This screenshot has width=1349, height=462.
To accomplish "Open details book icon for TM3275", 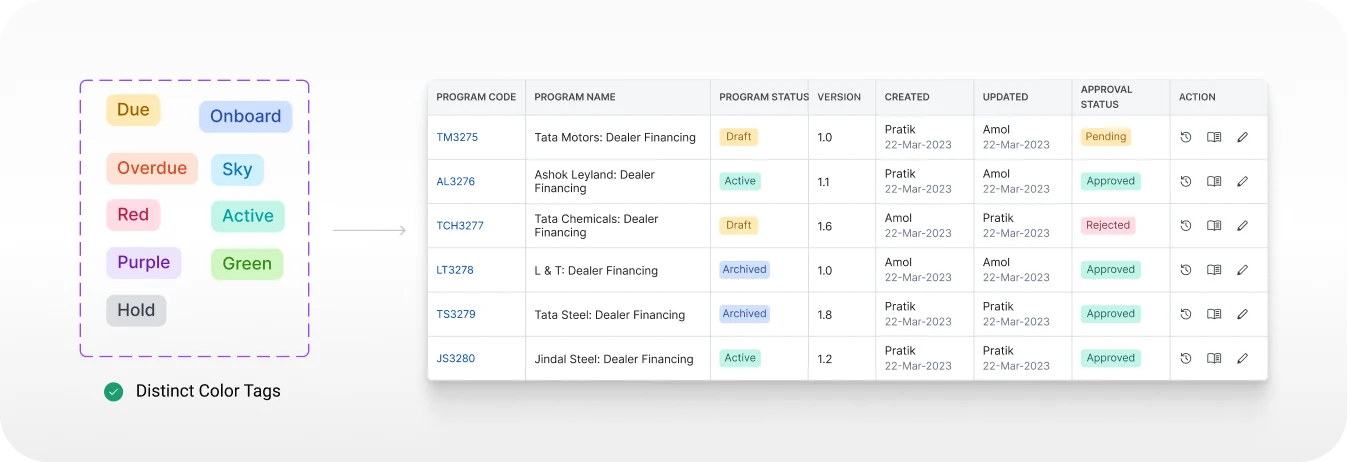I will (x=1214, y=137).
